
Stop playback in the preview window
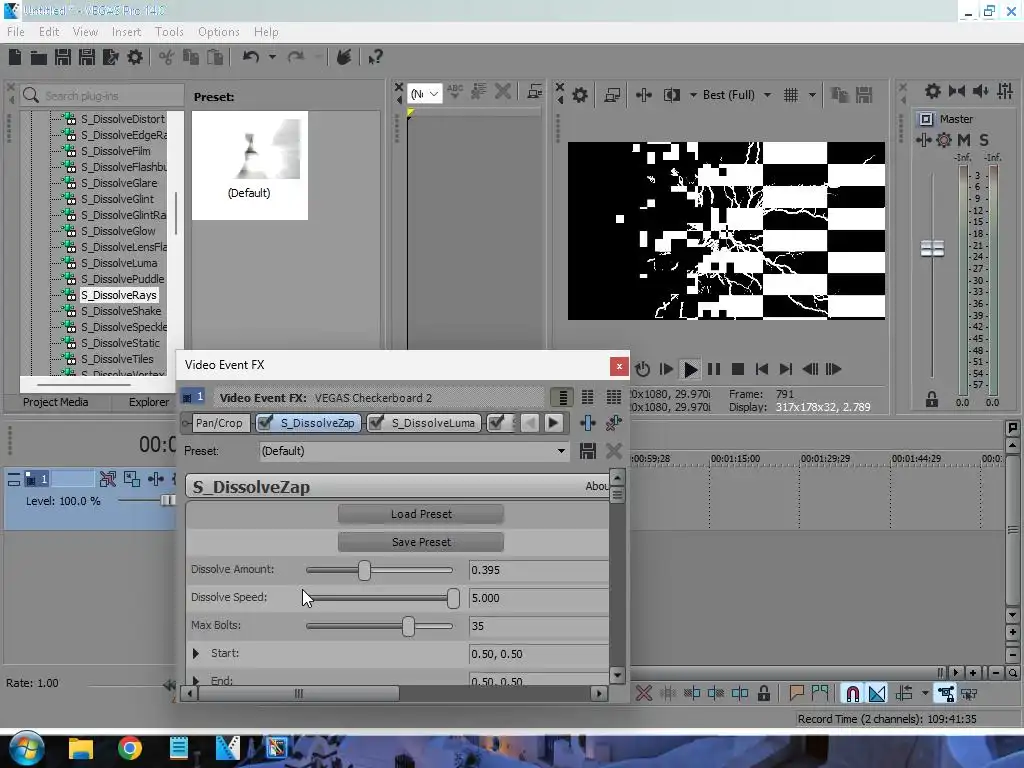(x=738, y=370)
